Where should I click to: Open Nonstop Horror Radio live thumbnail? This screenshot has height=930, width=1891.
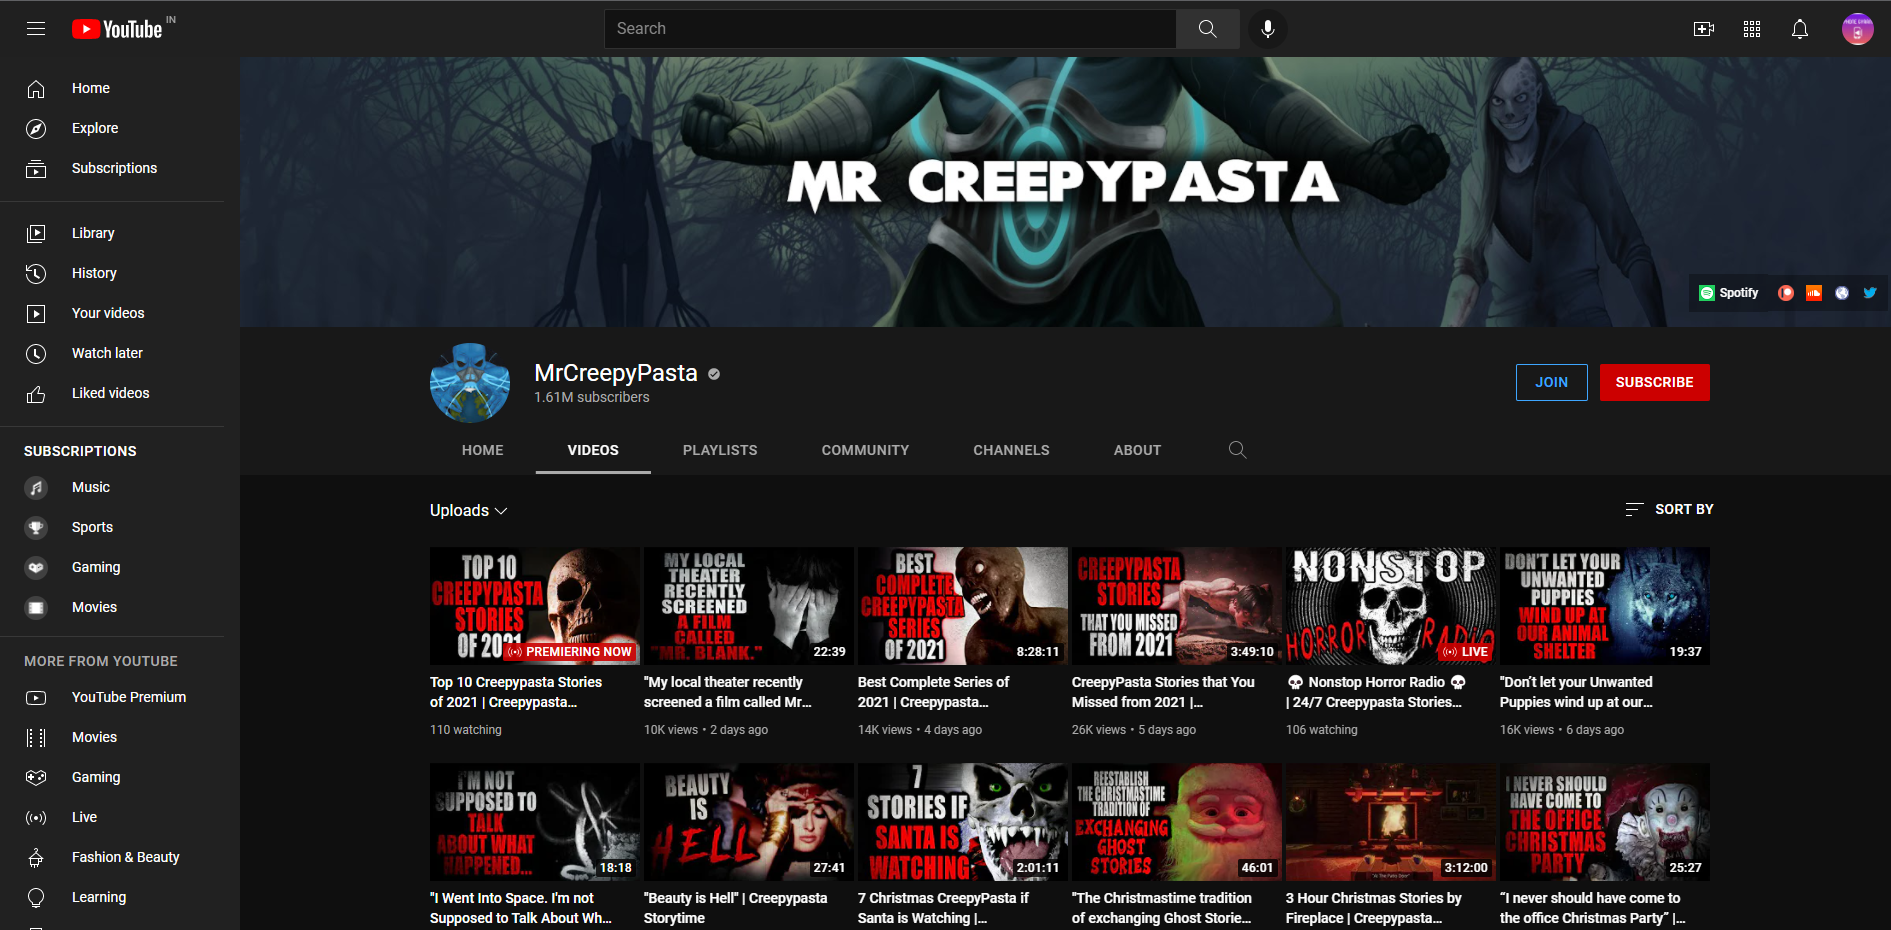click(1391, 606)
